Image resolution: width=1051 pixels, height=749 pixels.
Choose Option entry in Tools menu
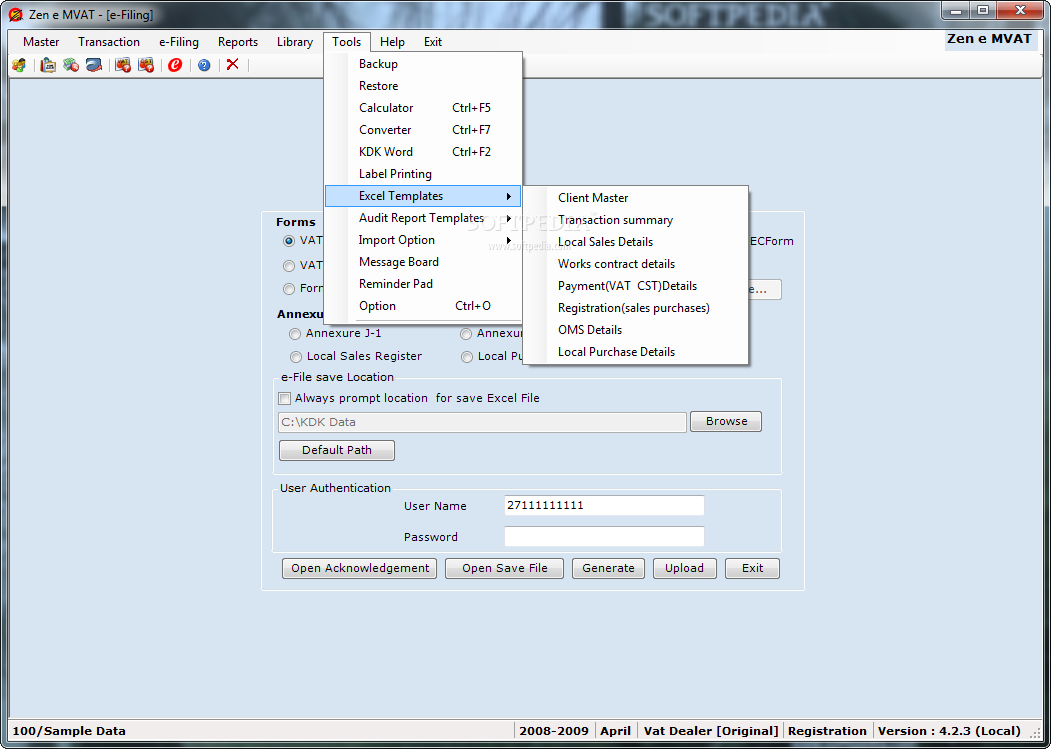(x=423, y=306)
